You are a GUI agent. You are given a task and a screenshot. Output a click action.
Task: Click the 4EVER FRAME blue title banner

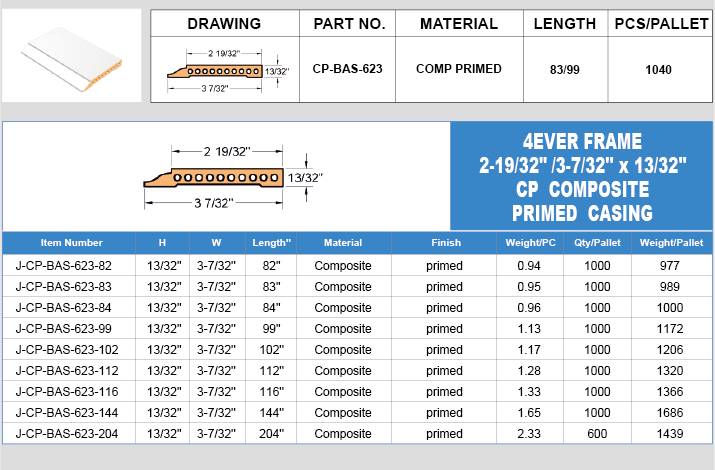(x=582, y=176)
